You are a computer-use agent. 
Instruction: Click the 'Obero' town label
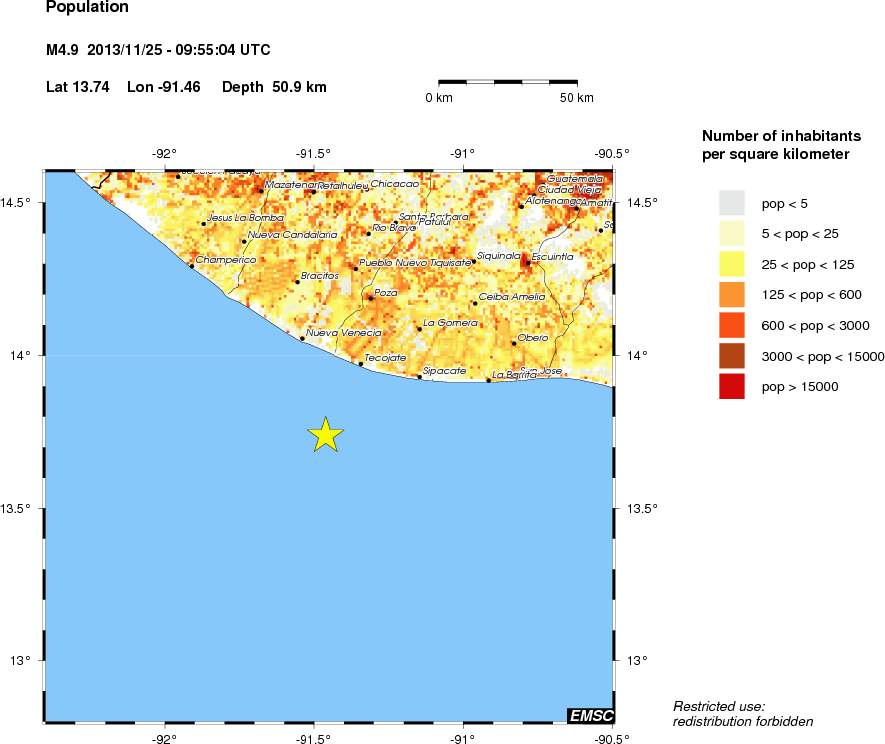533,338
